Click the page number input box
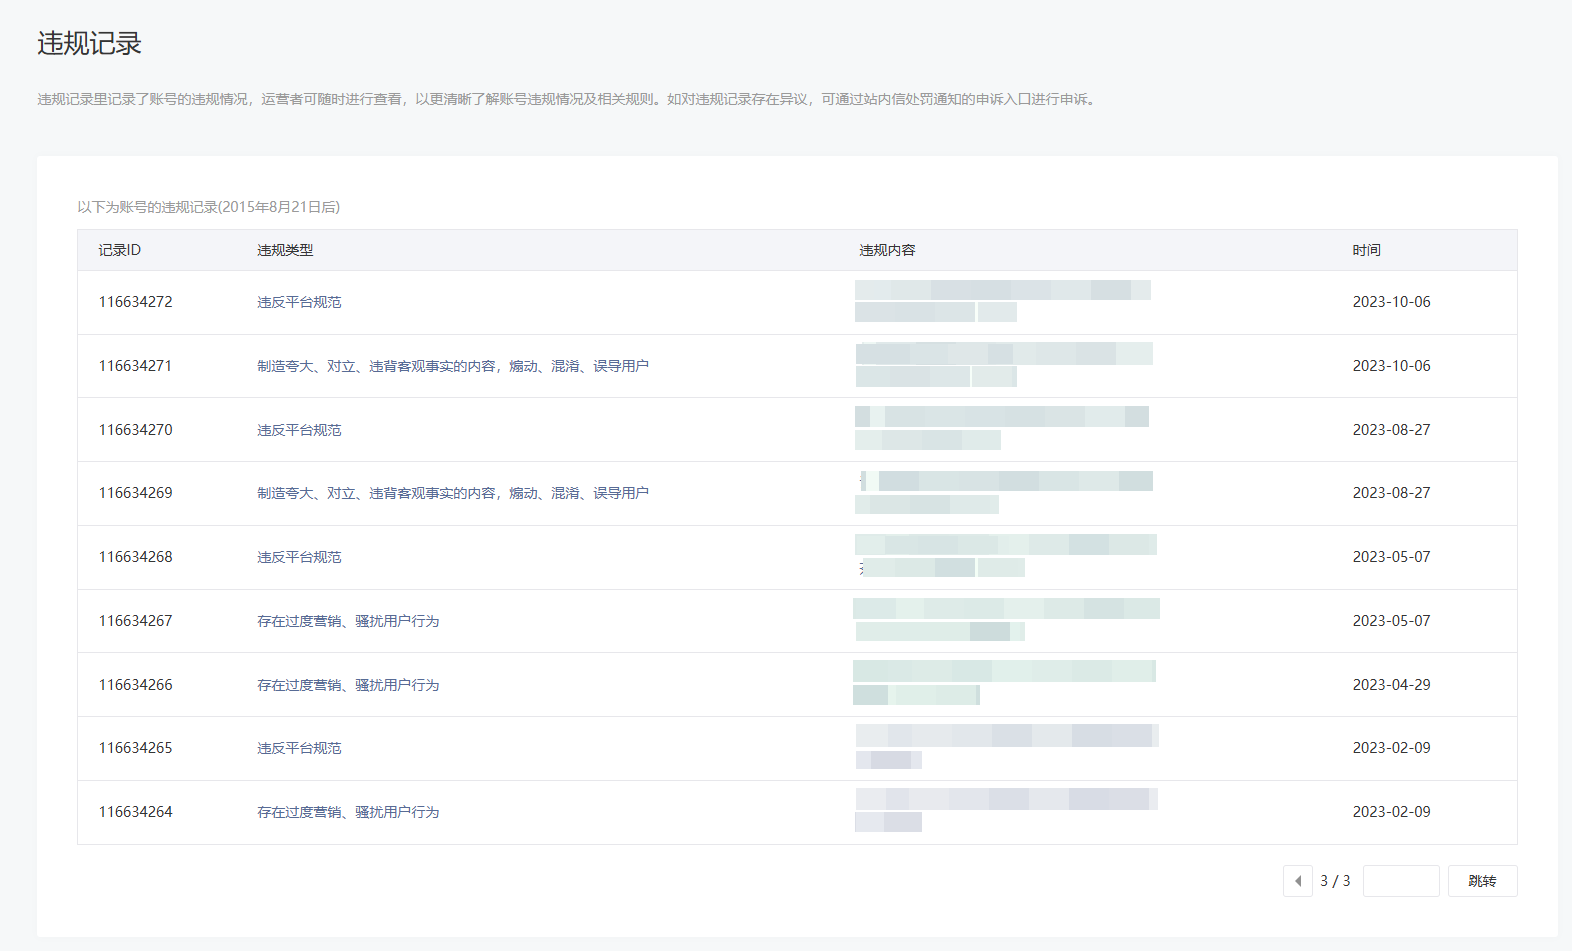1572x951 pixels. point(1400,881)
